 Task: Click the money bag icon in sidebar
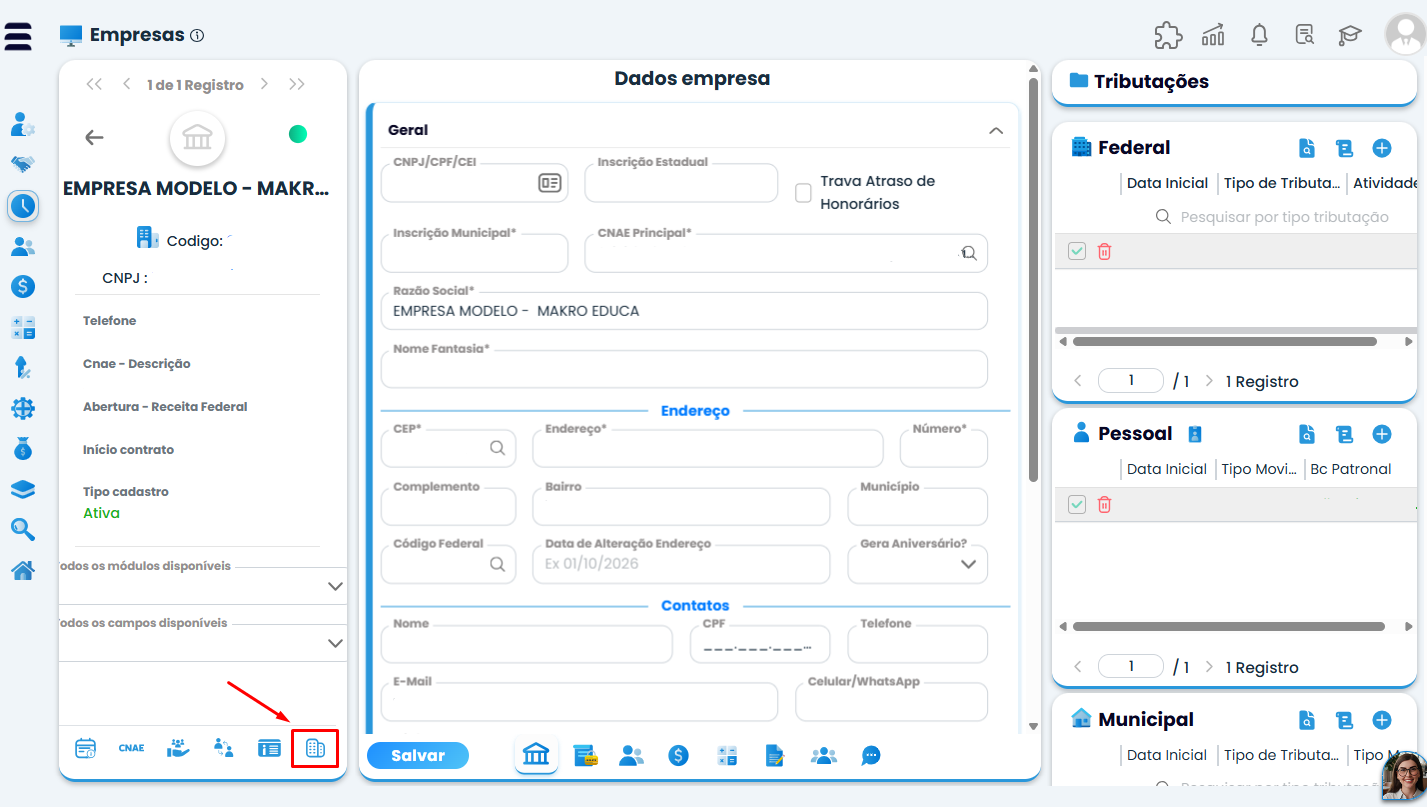23,449
